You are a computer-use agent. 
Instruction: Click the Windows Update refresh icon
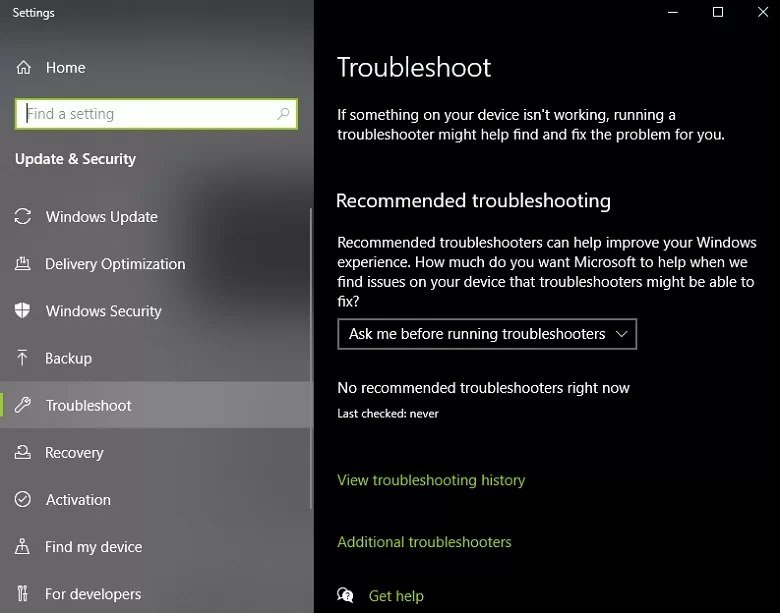22,216
